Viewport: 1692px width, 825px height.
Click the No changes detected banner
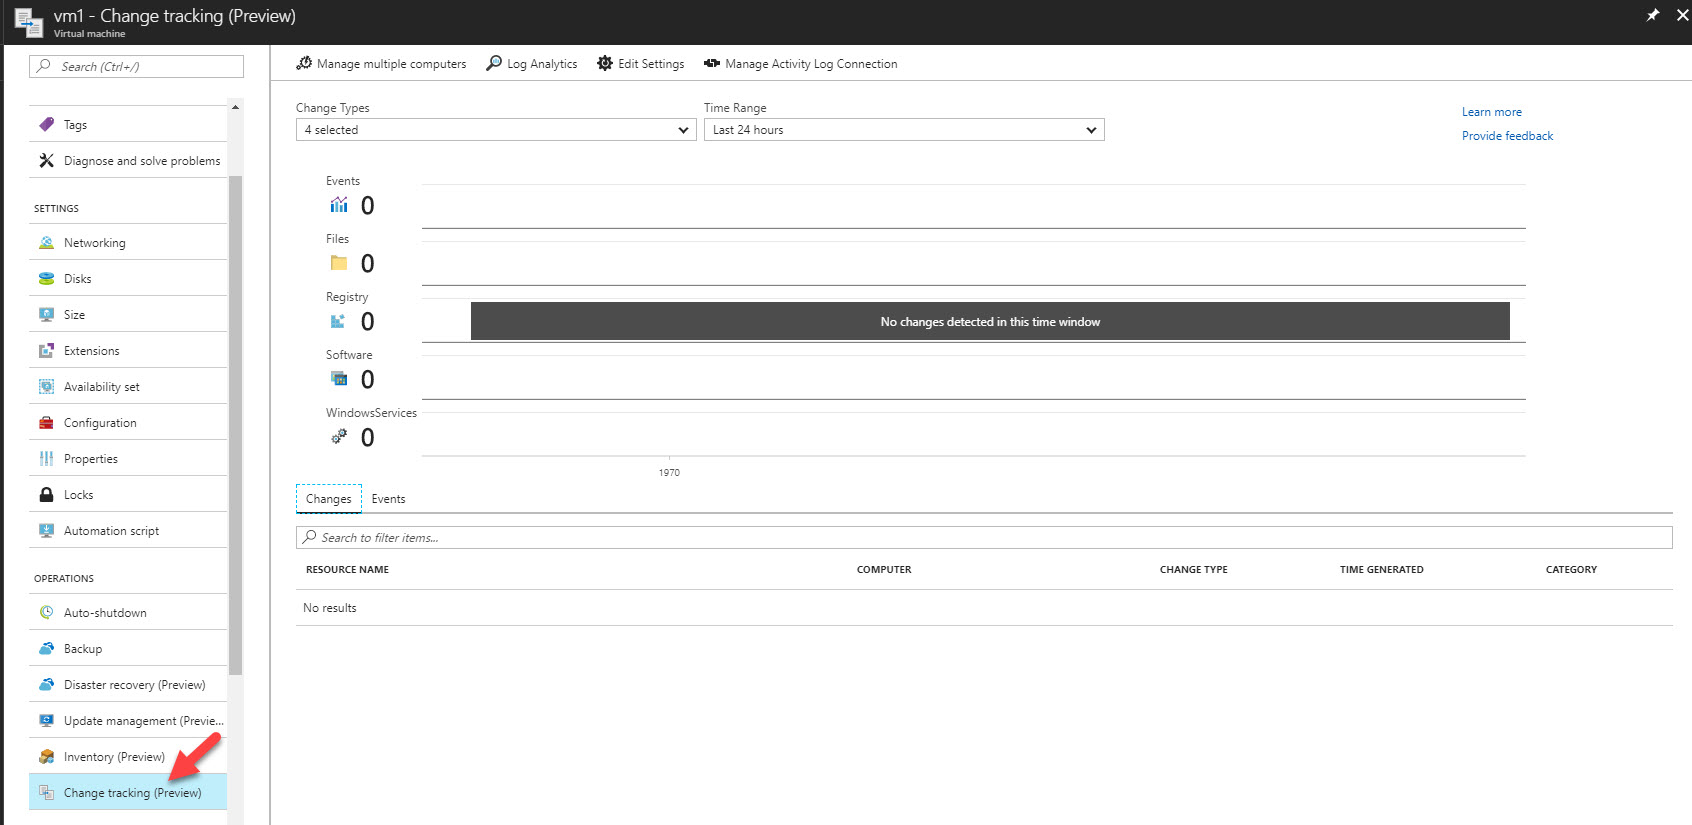(990, 321)
